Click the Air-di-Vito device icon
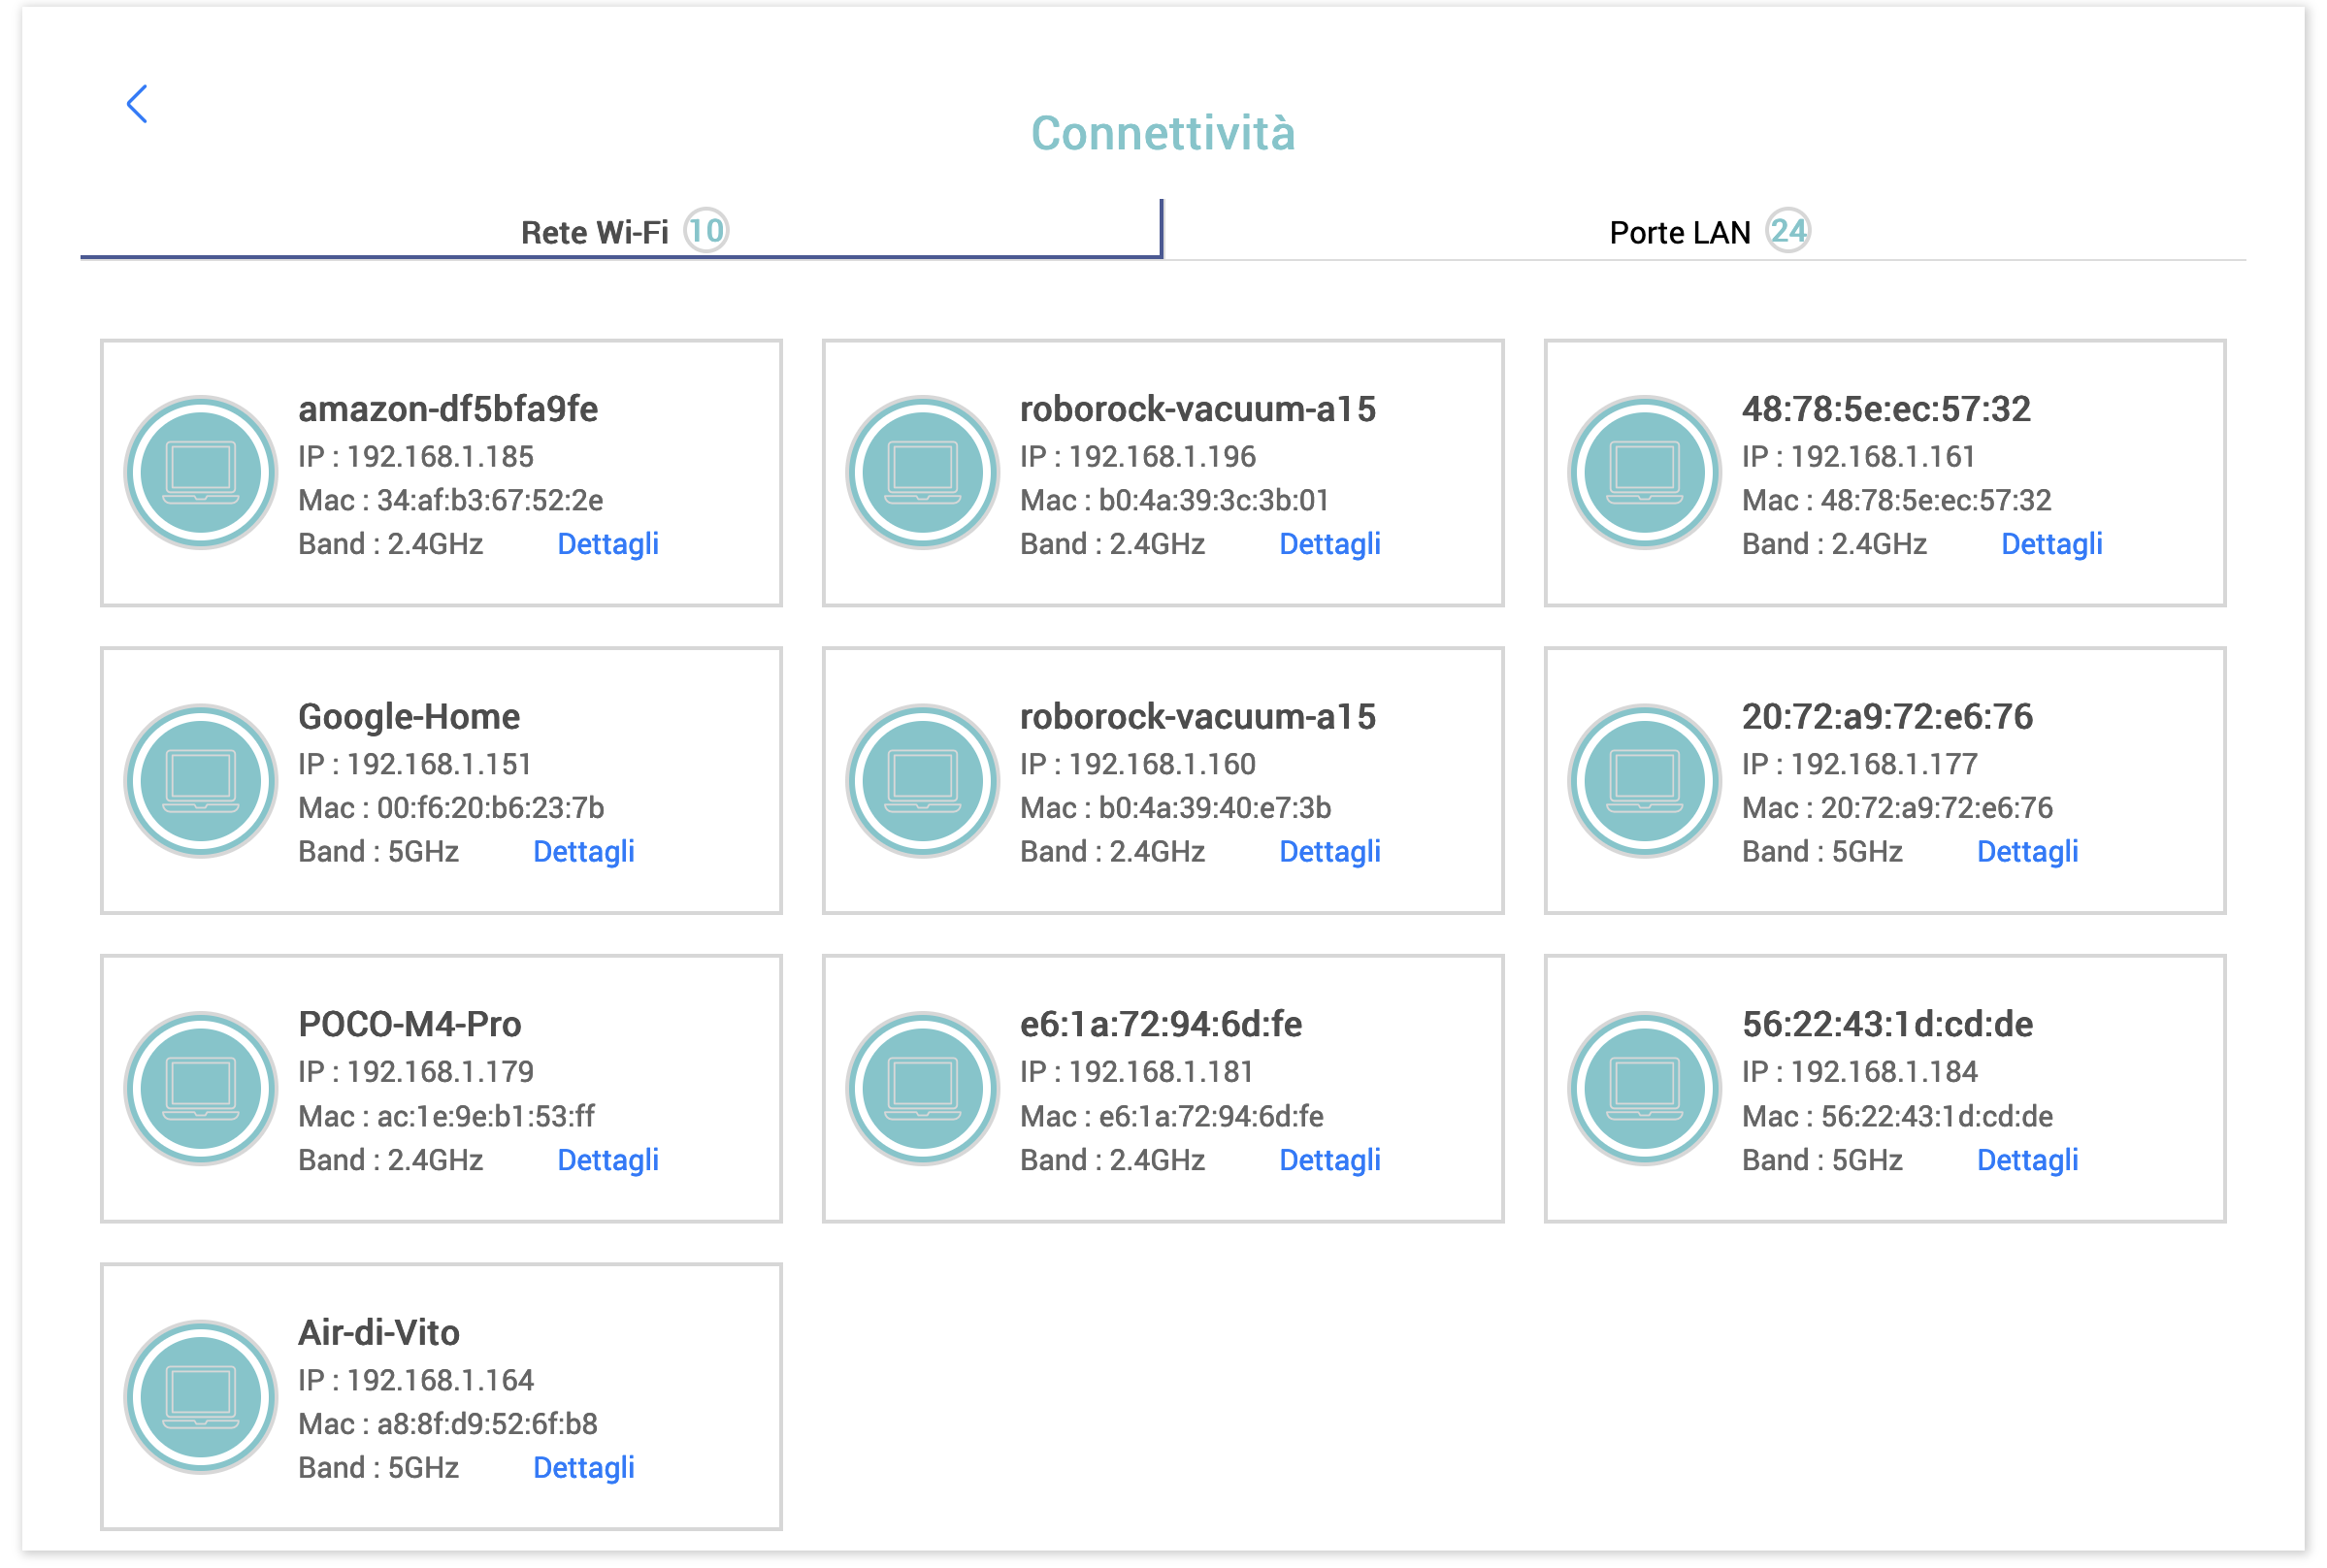This screenshot has width=2327, height=1568. tap(201, 1397)
